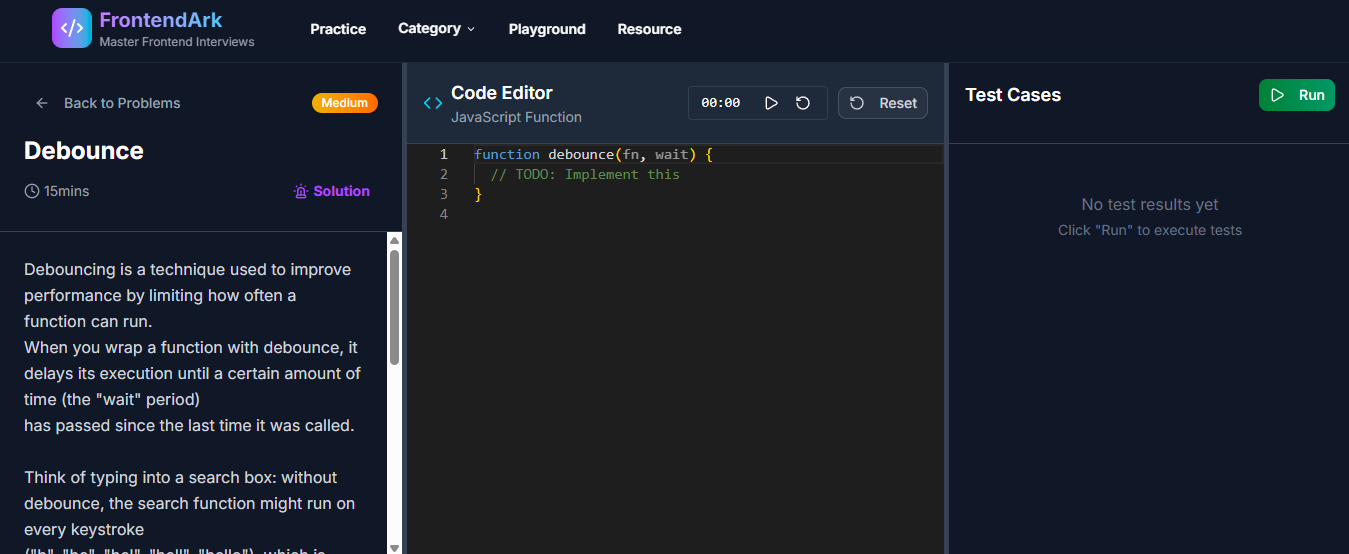
Task: Click line number 4 in editor
Action: [x=444, y=214]
